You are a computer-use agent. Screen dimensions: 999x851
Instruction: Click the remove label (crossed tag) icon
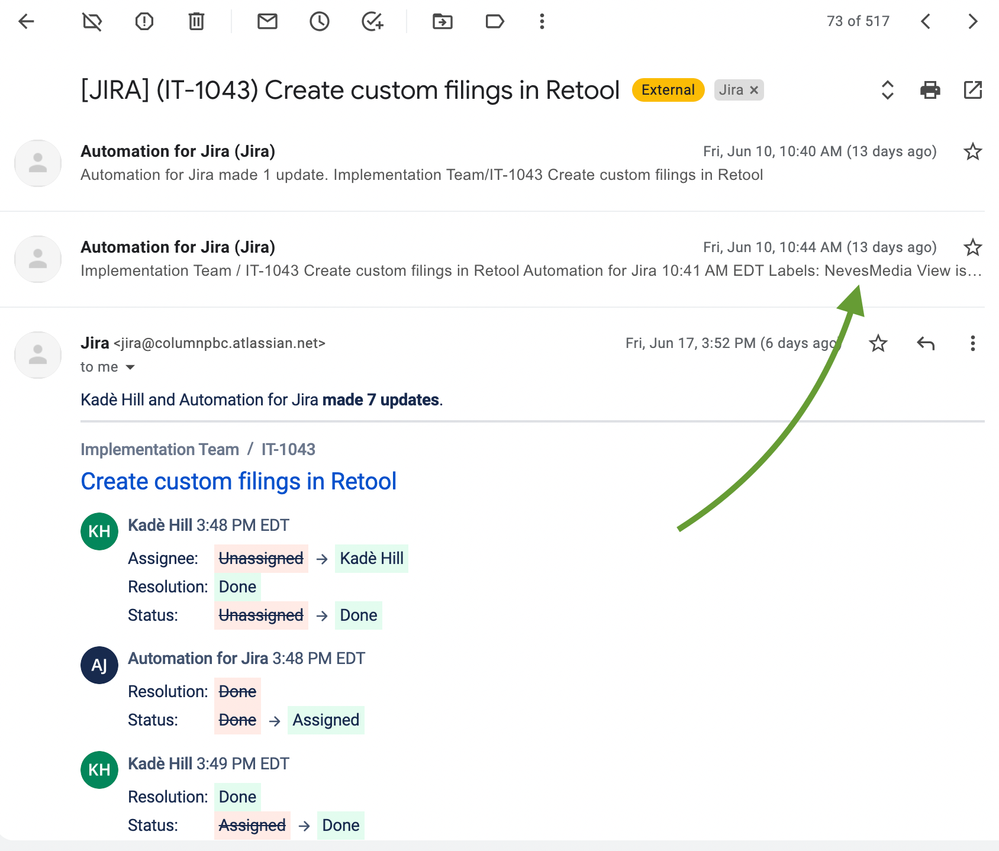point(92,22)
